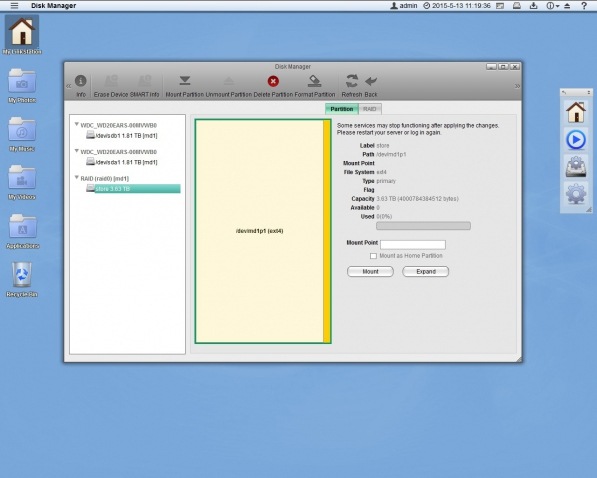Viewport: 597px width, 478px height.
Task: Refresh the disk list
Action: point(351,81)
